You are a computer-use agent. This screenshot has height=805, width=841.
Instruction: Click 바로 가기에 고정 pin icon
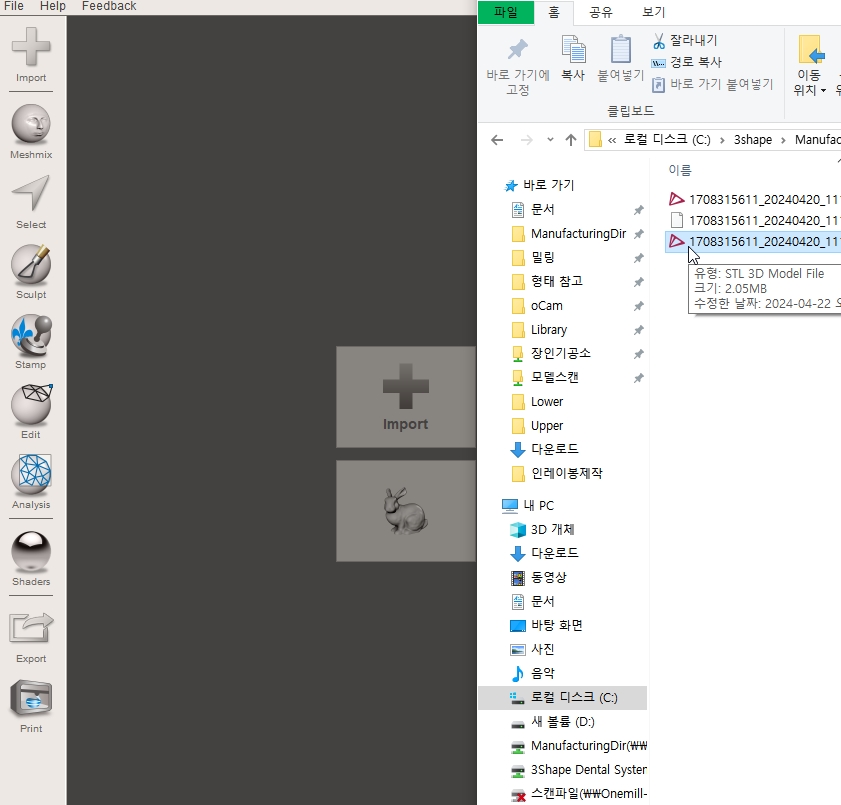(518, 66)
